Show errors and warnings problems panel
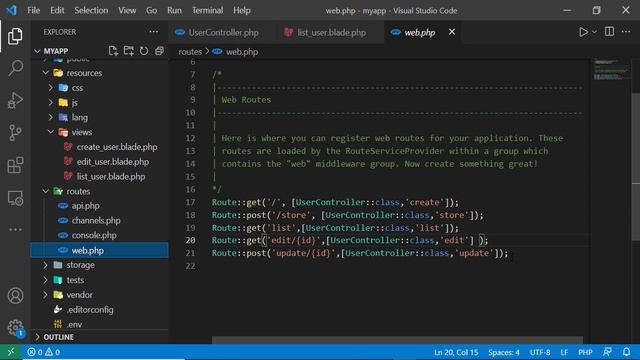640x360 pixels. [44, 352]
